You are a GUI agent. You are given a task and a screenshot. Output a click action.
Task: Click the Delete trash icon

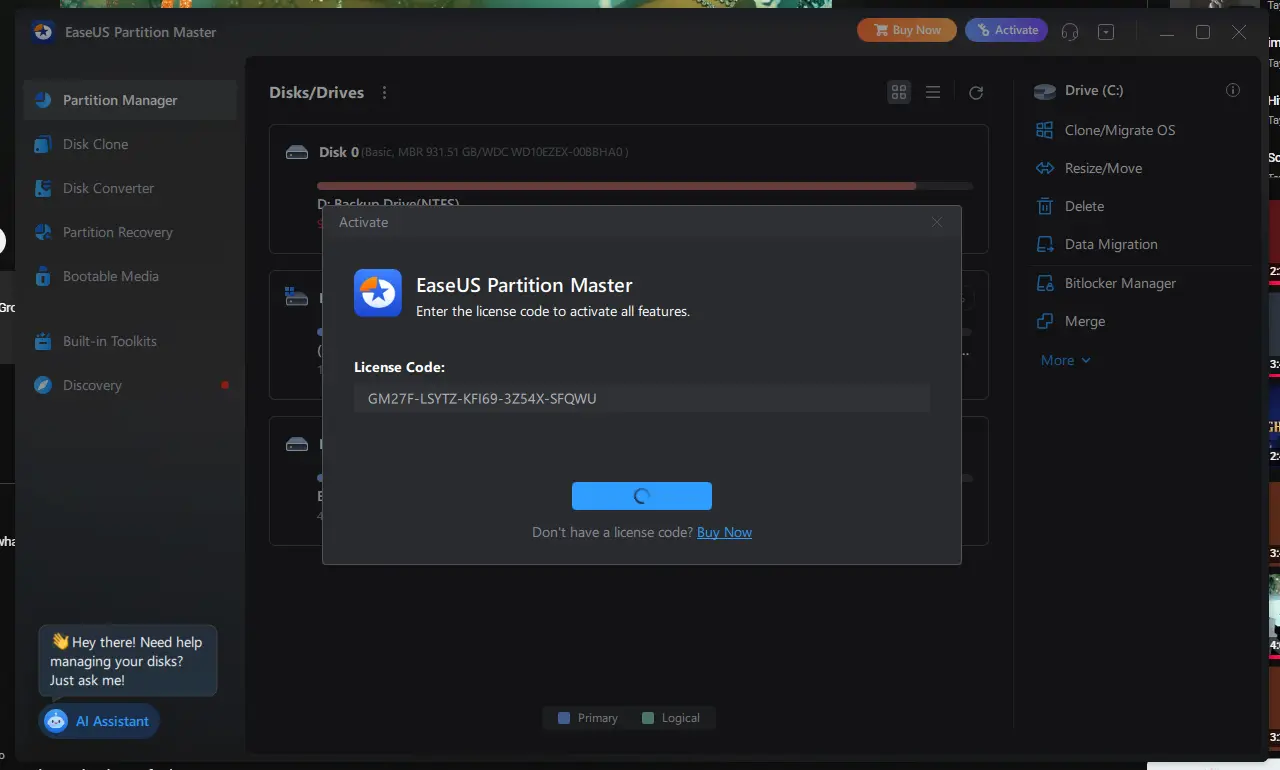pyautogui.click(x=1045, y=206)
